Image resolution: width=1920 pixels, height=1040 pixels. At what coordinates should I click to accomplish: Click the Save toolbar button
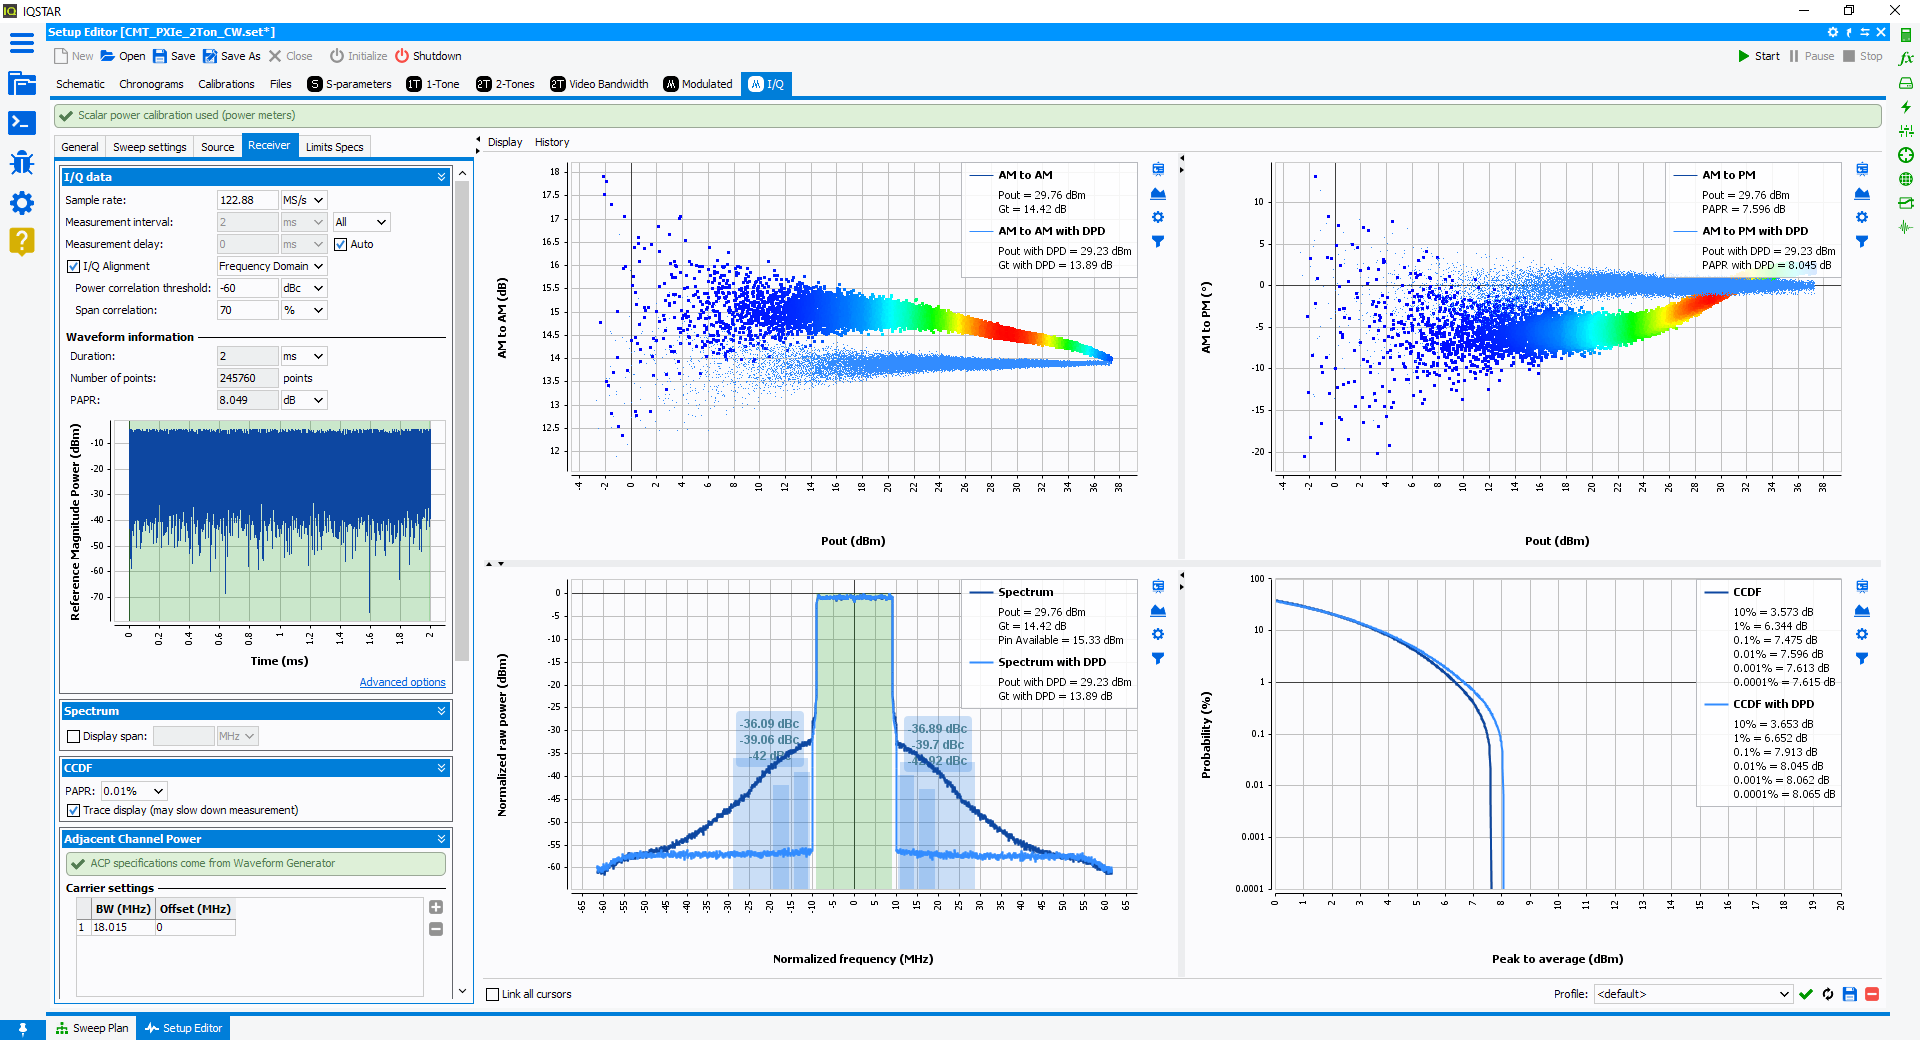174,56
